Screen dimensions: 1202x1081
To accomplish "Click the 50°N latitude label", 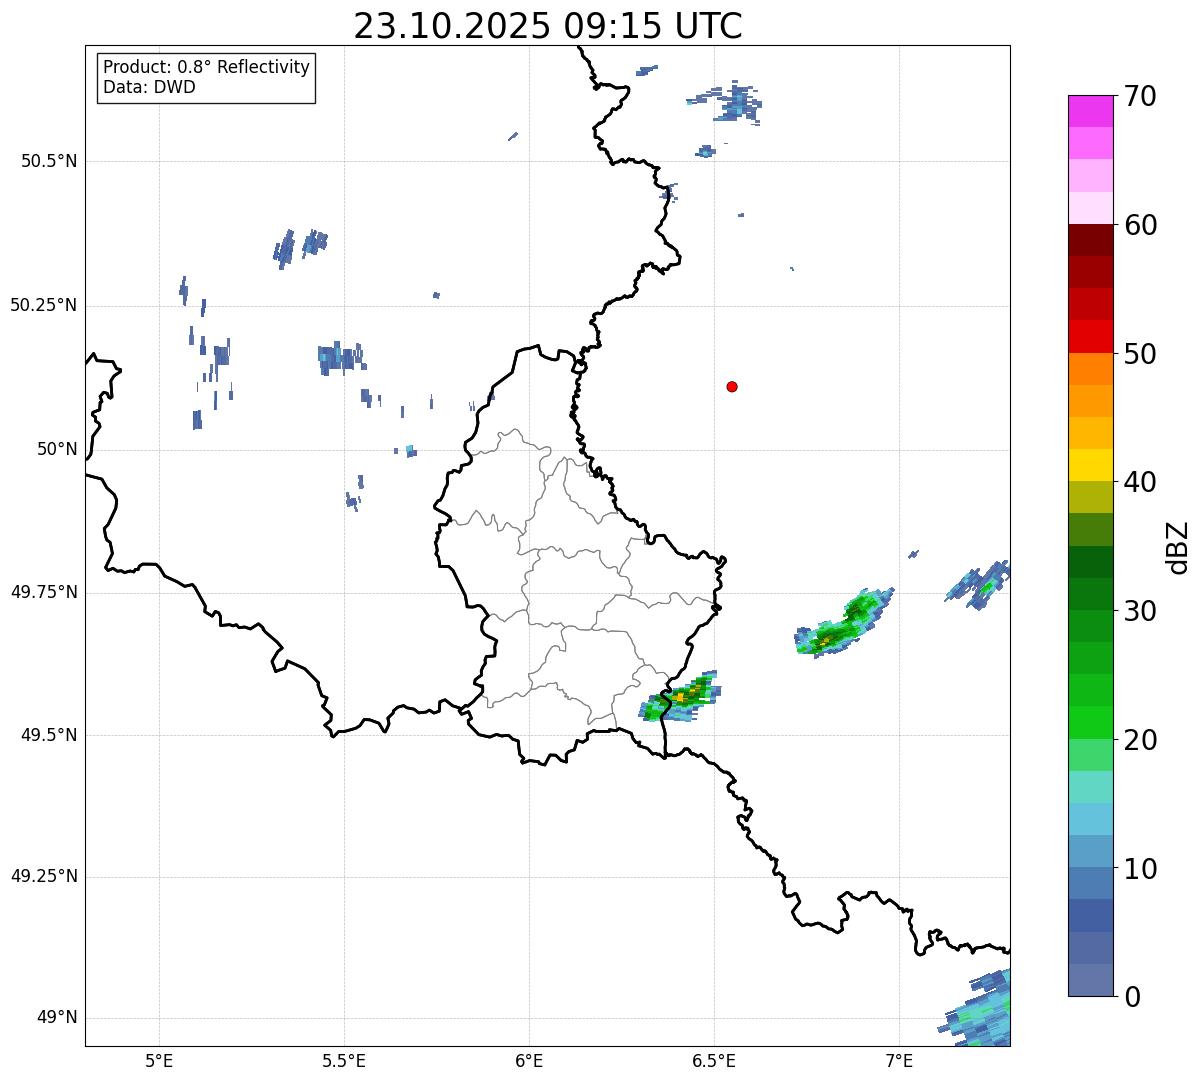I will click(x=58, y=449).
